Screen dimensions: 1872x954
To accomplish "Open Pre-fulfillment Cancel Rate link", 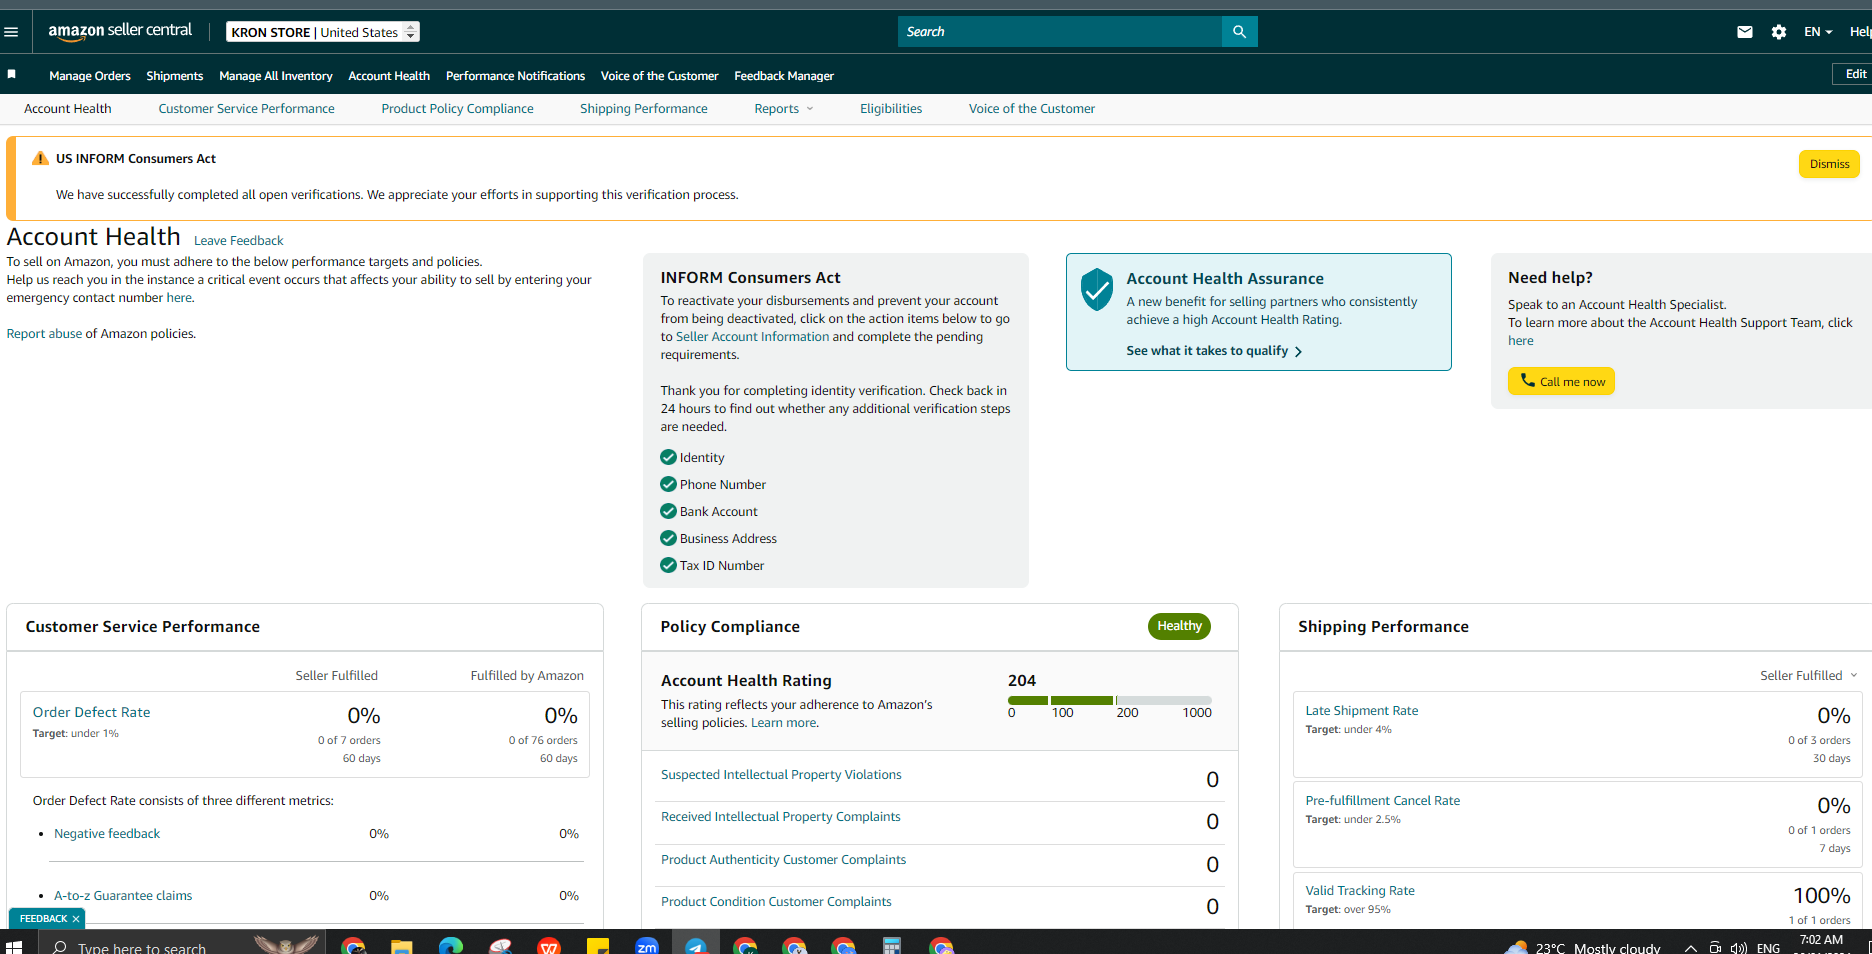I will click(x=1383, y=801).
